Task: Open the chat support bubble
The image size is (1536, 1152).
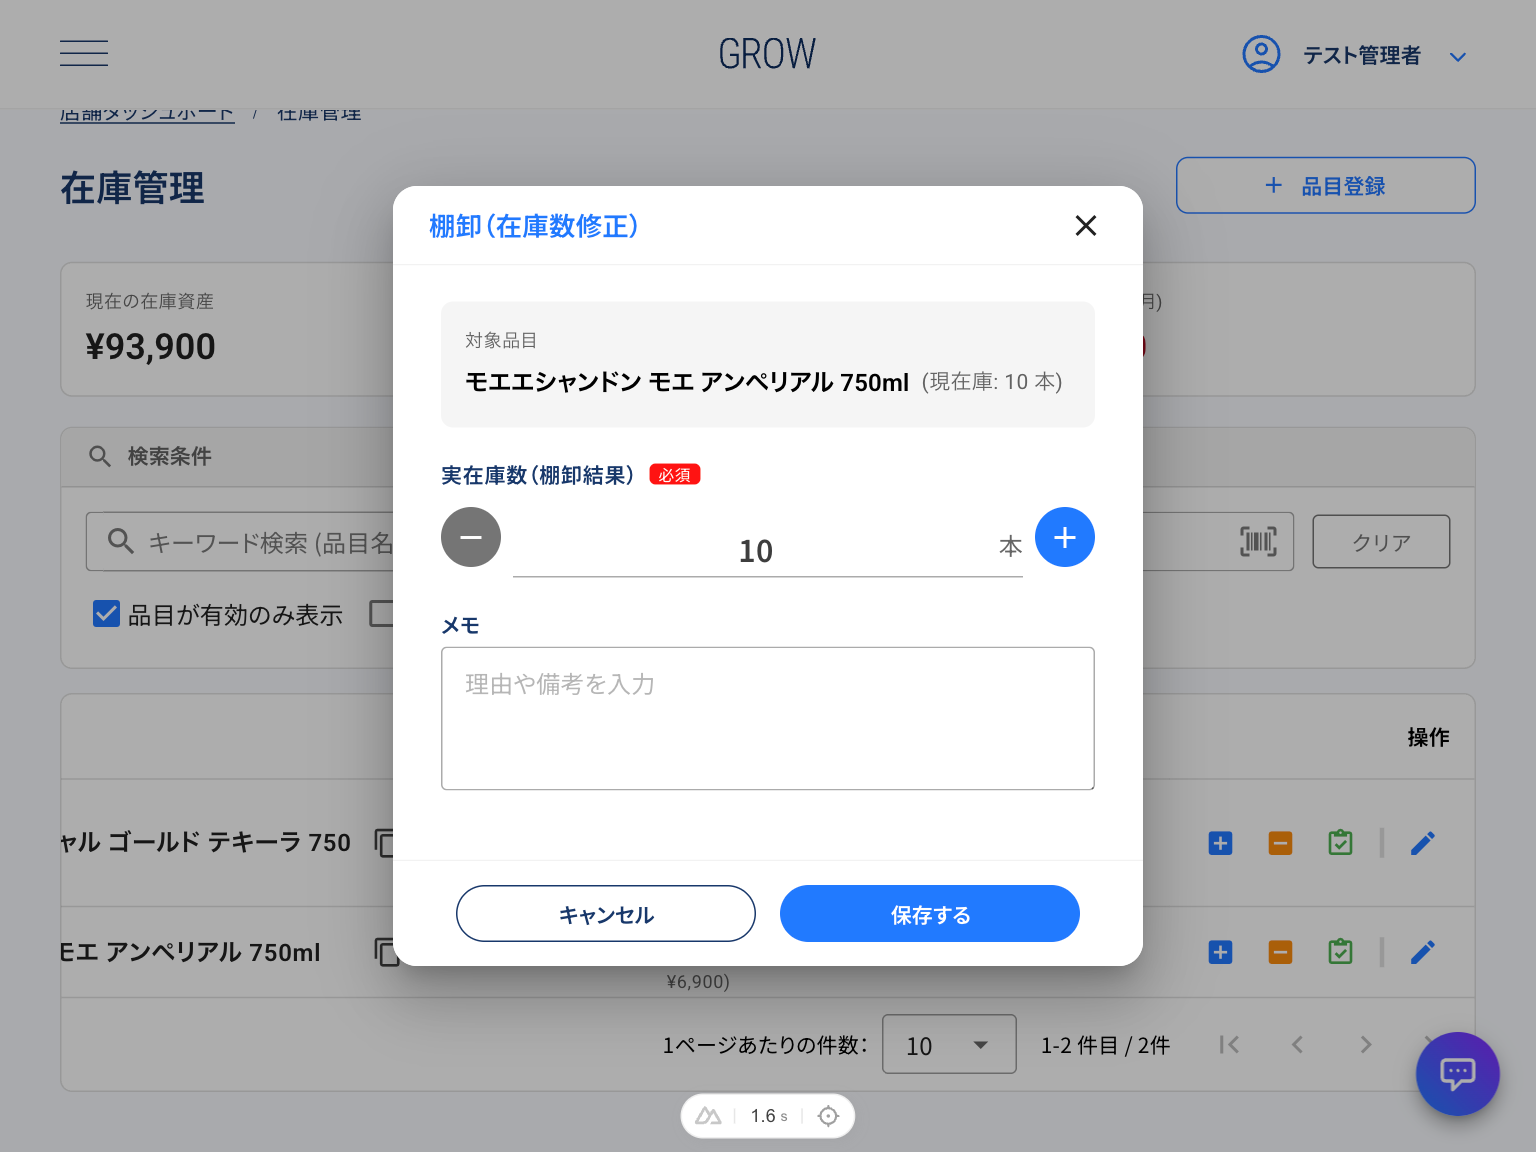Action: [x=1457, y=1074]
